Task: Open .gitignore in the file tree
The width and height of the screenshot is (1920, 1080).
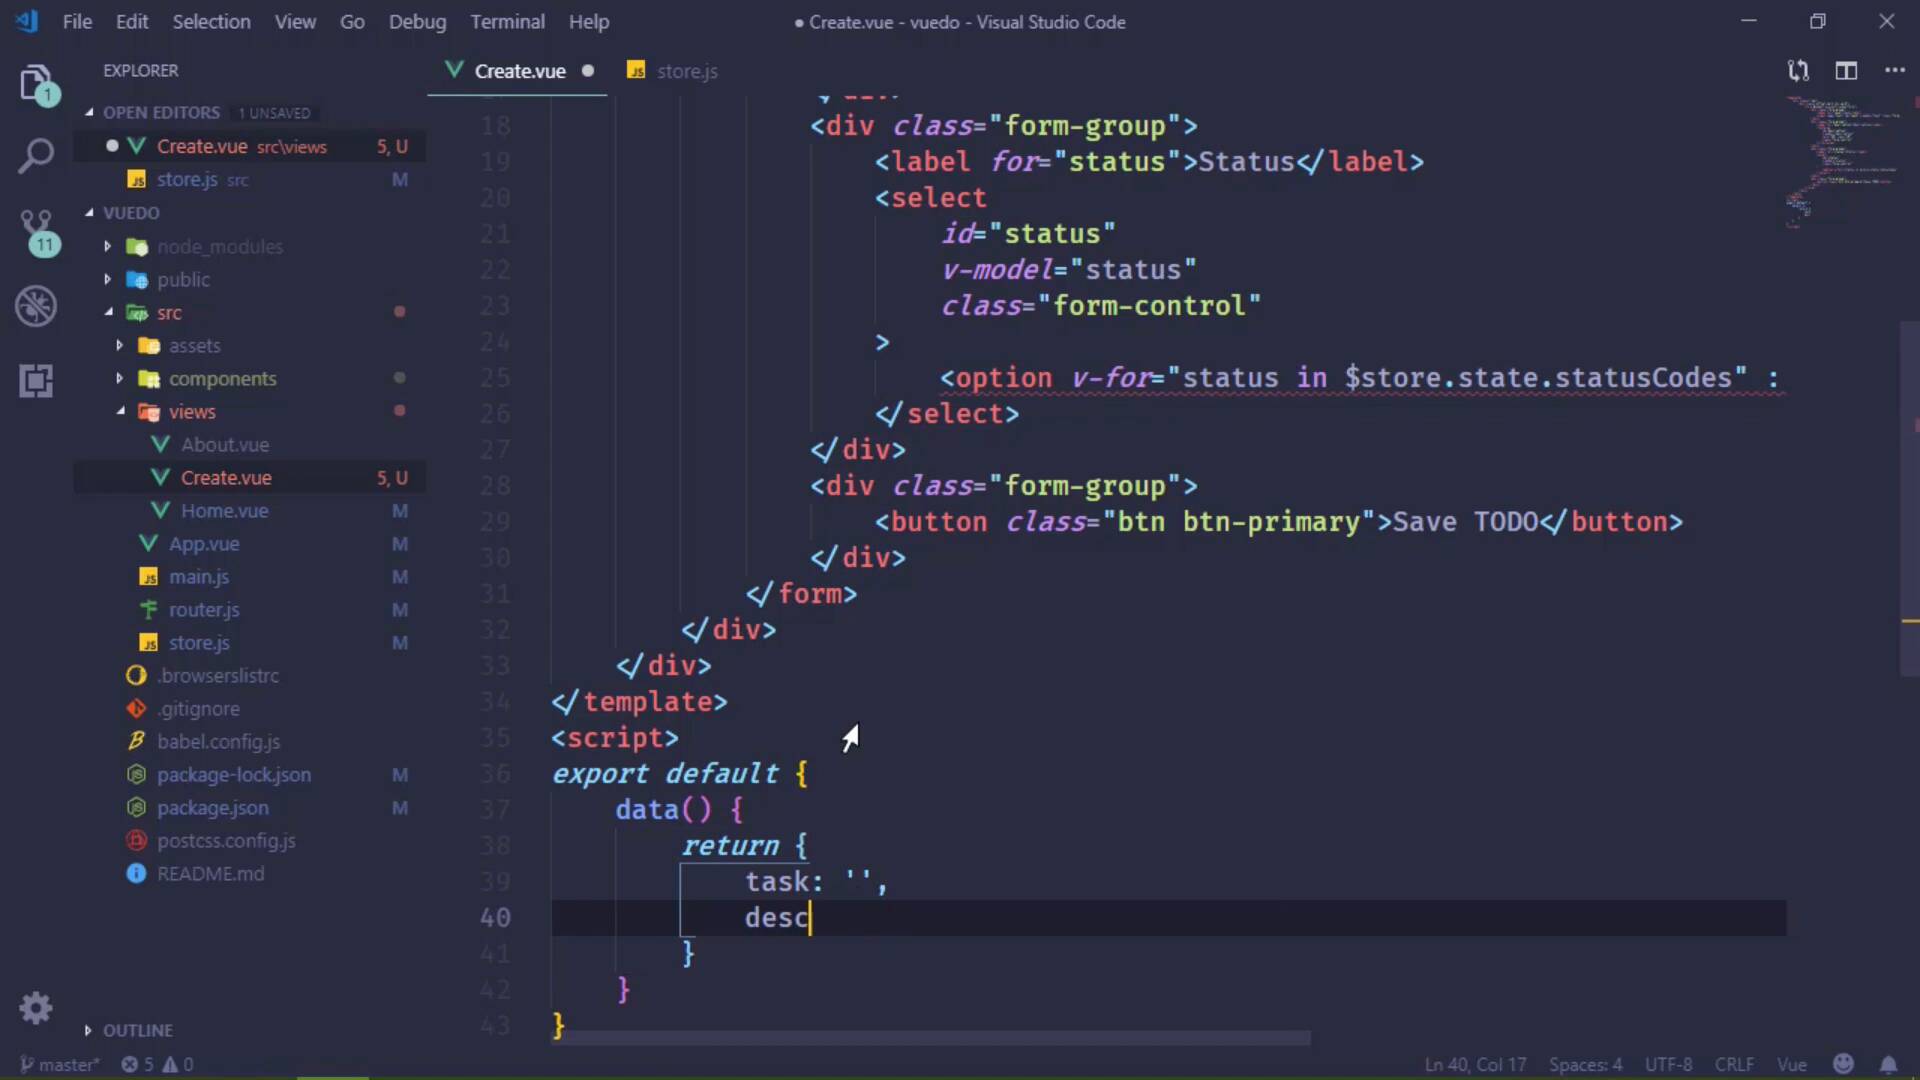Action: (x=250, y=708)
